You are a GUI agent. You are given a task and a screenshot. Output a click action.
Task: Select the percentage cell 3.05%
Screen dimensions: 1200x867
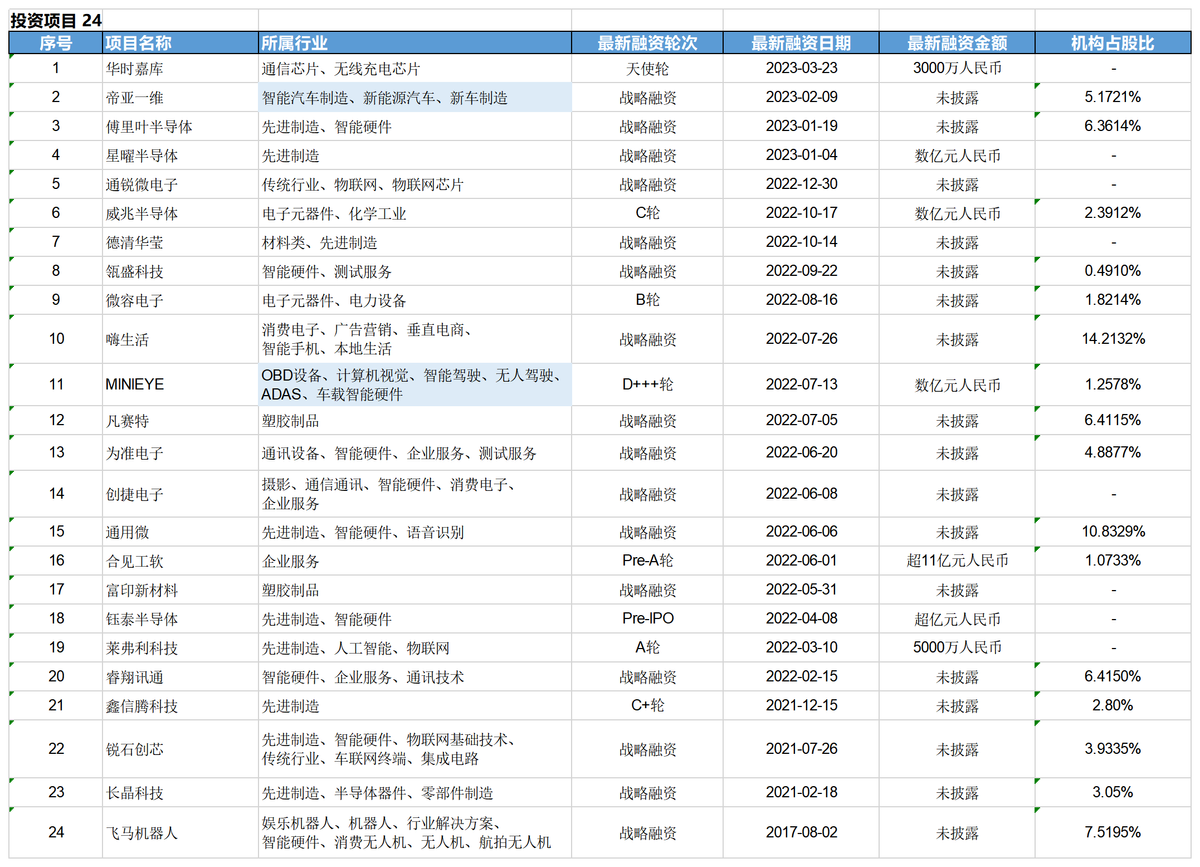(x=1113, y=793)
